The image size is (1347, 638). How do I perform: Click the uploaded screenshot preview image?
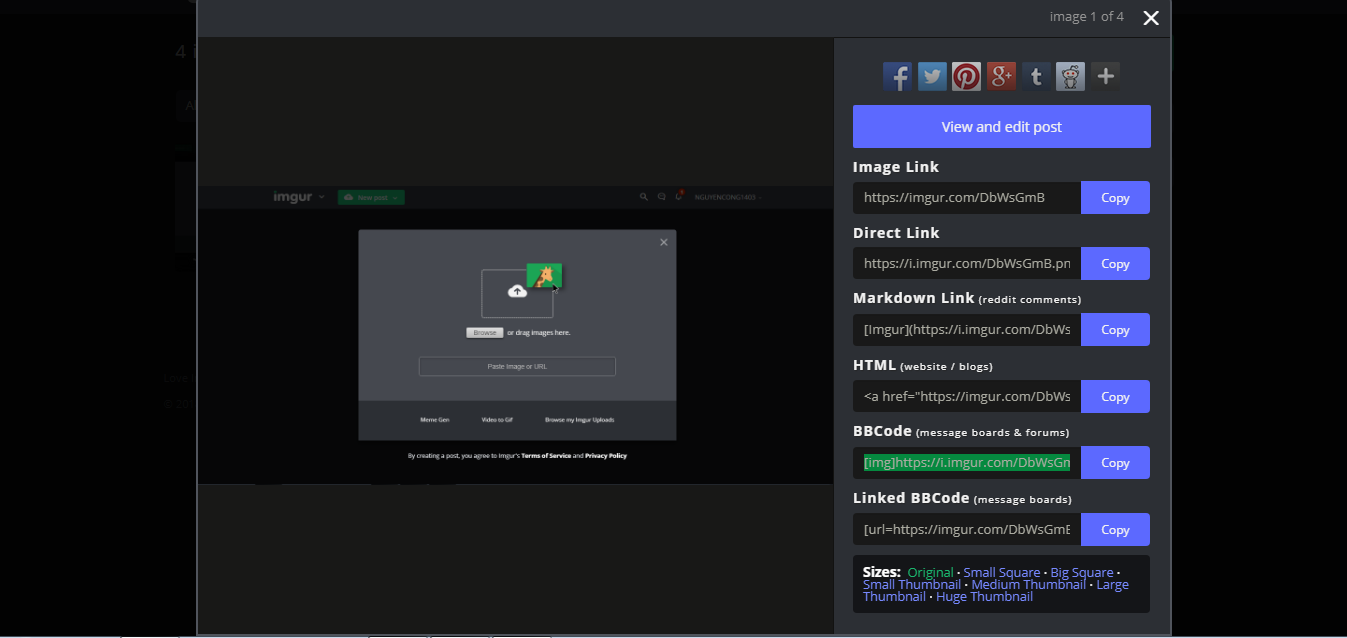516,335
